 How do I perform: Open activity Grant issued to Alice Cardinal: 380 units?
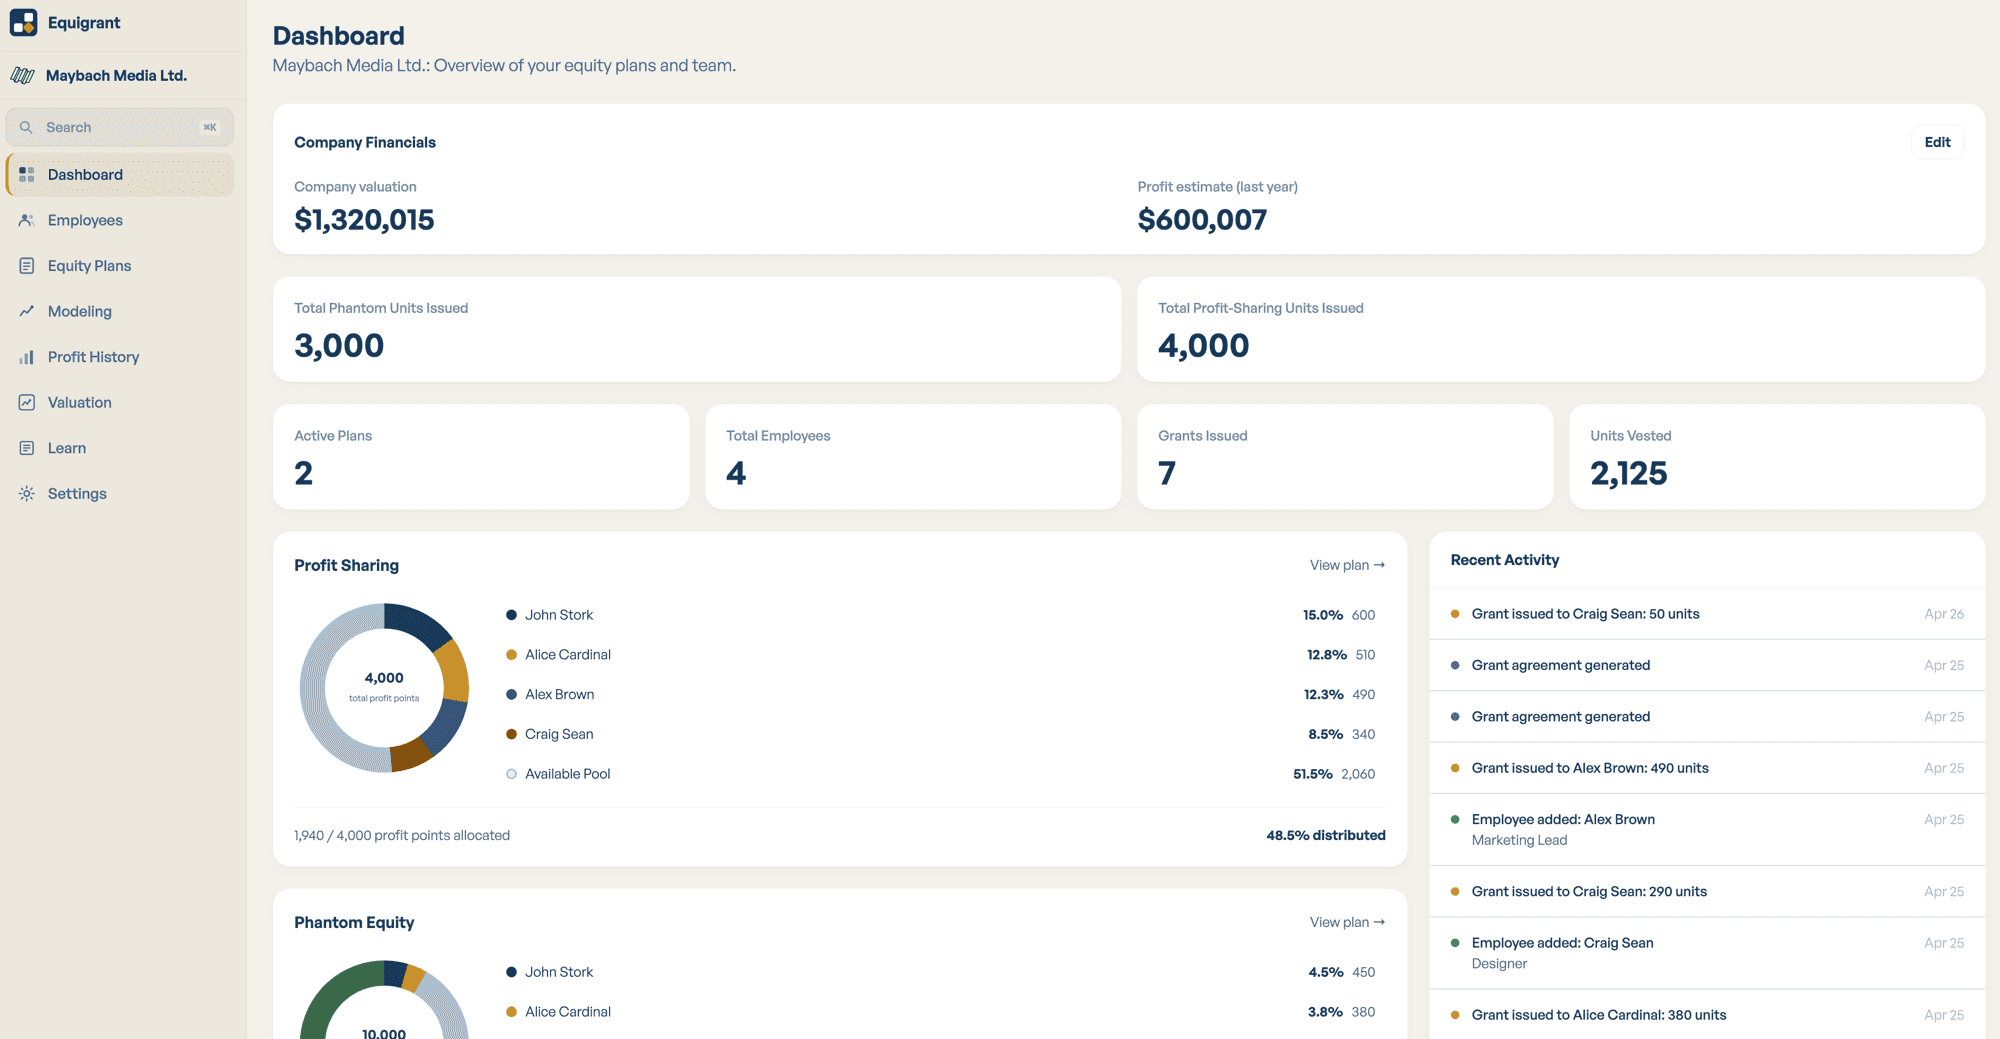1707,1014
